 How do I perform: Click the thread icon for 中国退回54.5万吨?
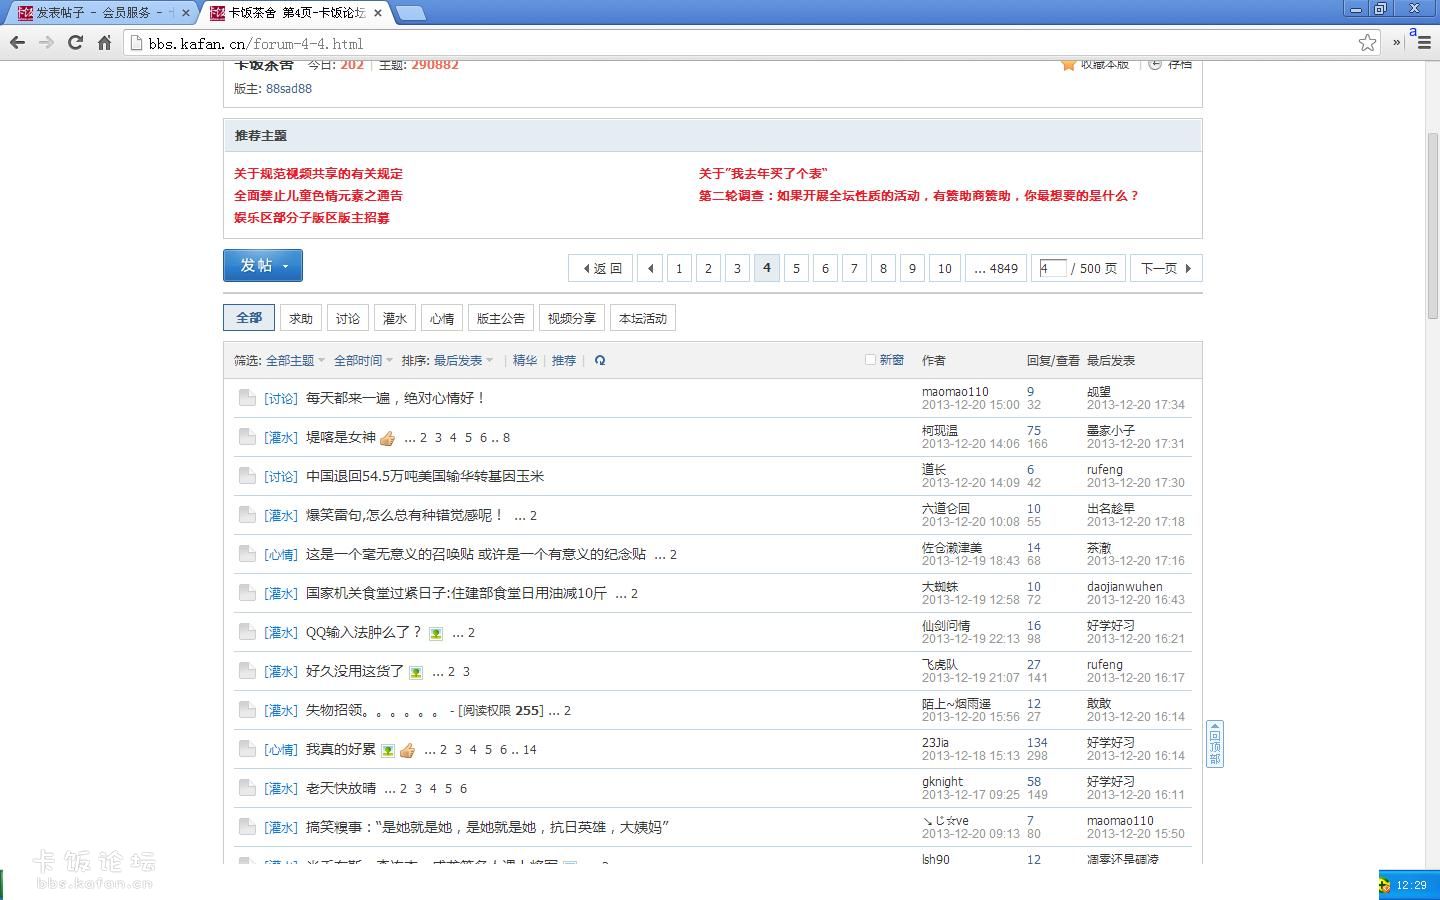pos(247,475)
